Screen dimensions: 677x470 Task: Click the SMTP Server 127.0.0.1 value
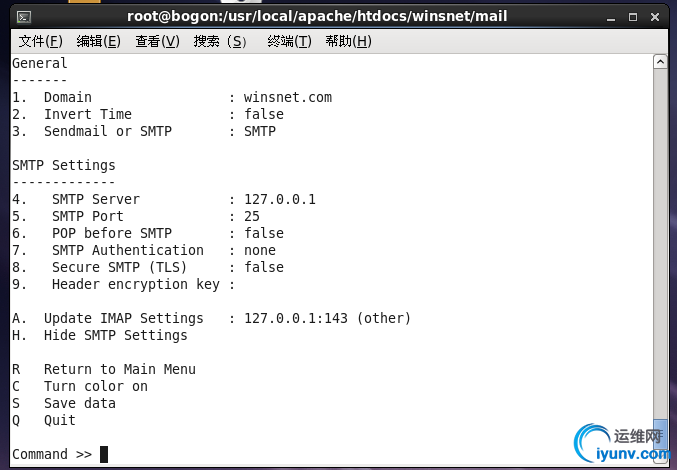coord(280,199)
